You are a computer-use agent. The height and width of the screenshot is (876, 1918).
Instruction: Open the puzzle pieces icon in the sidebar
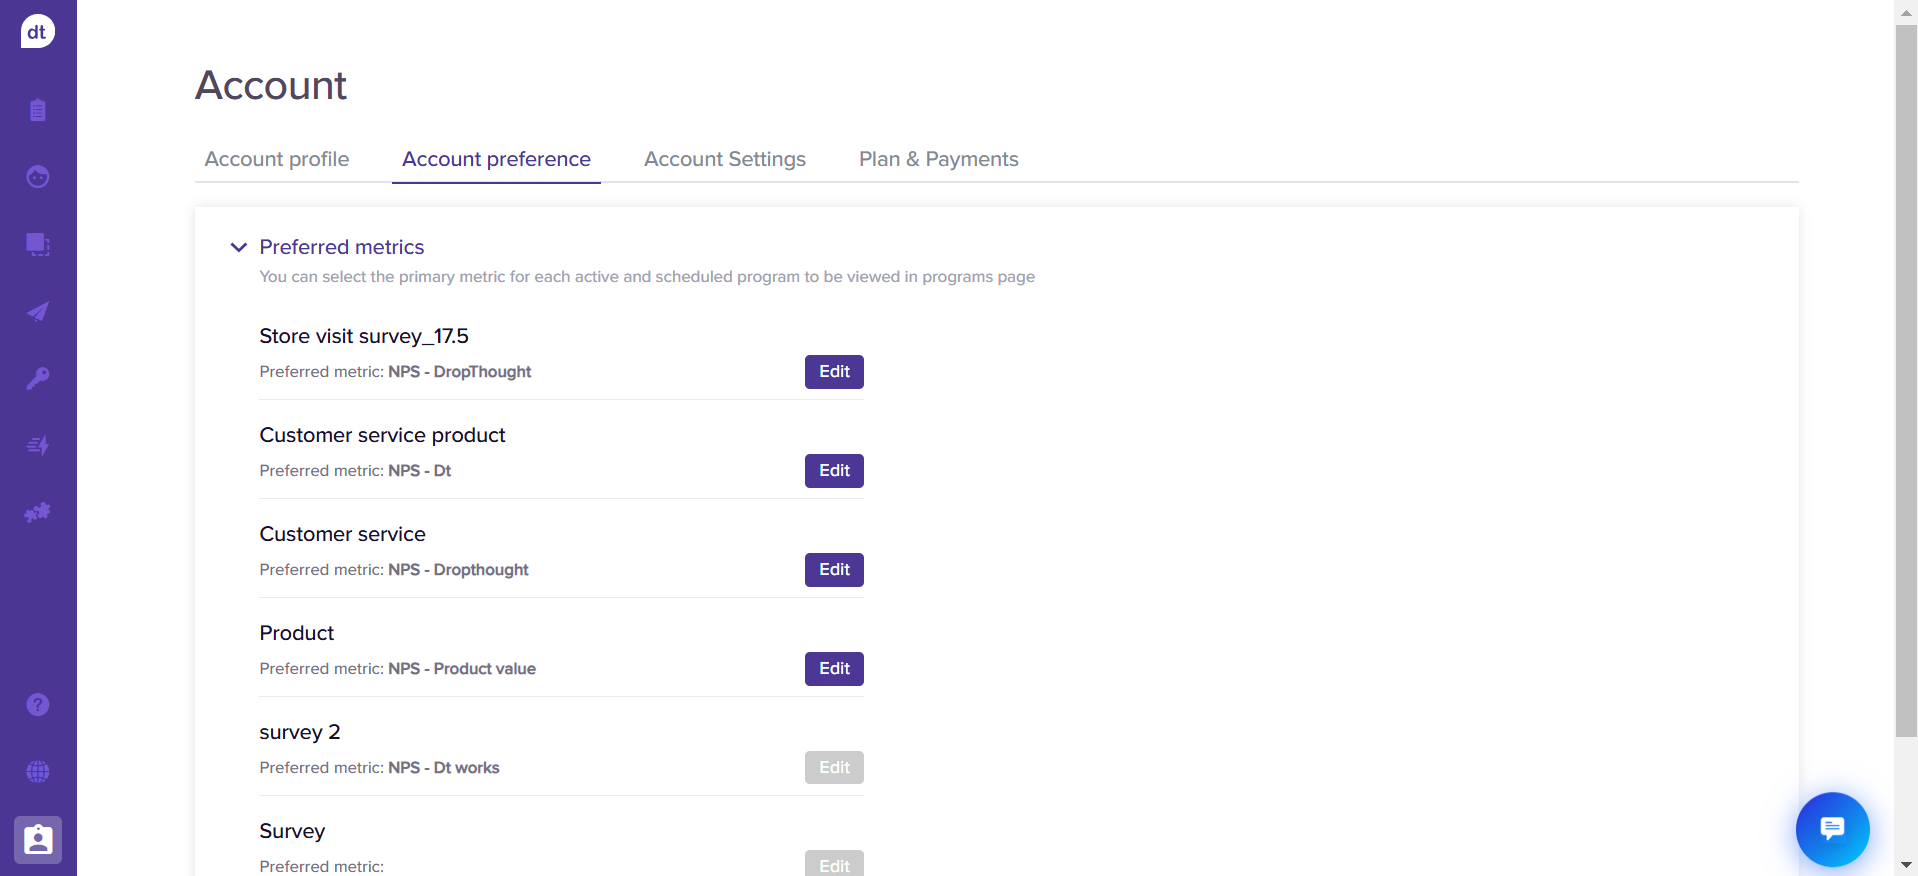point(38,512)
